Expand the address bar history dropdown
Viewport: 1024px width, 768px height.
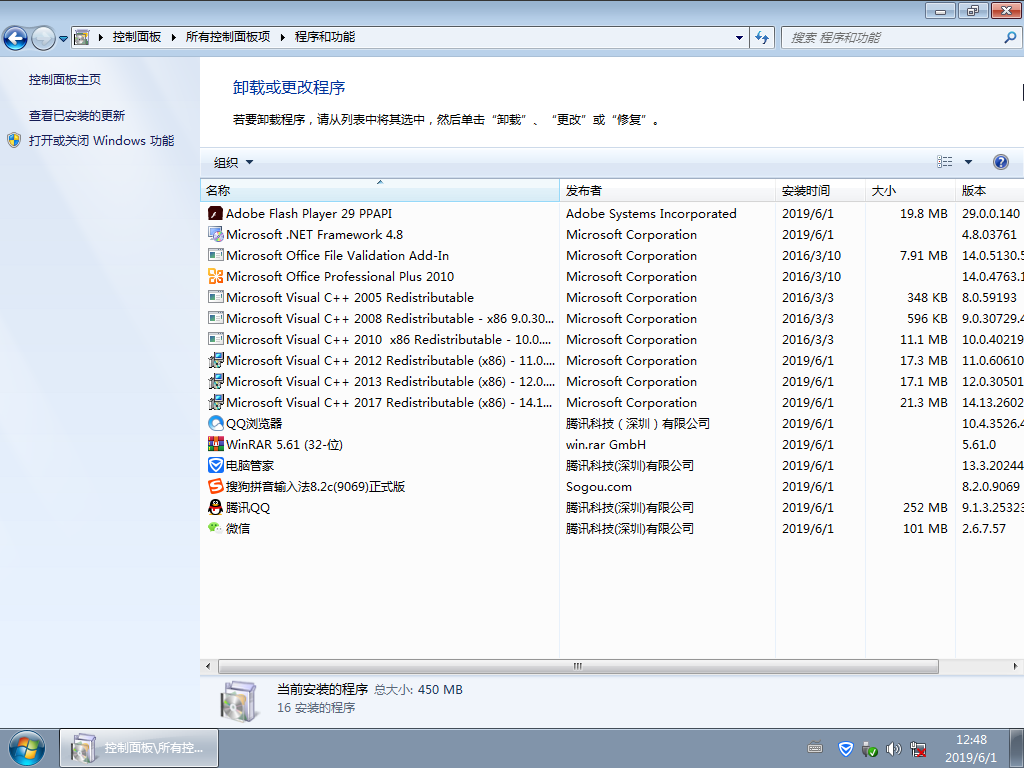[x=739, y=37]
